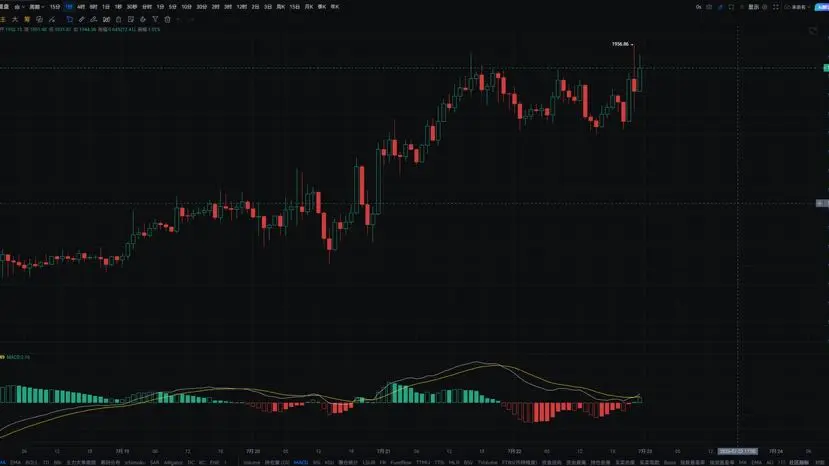
Task: Select the highlighted 1时 timeframe
Action: pos(69,7)
